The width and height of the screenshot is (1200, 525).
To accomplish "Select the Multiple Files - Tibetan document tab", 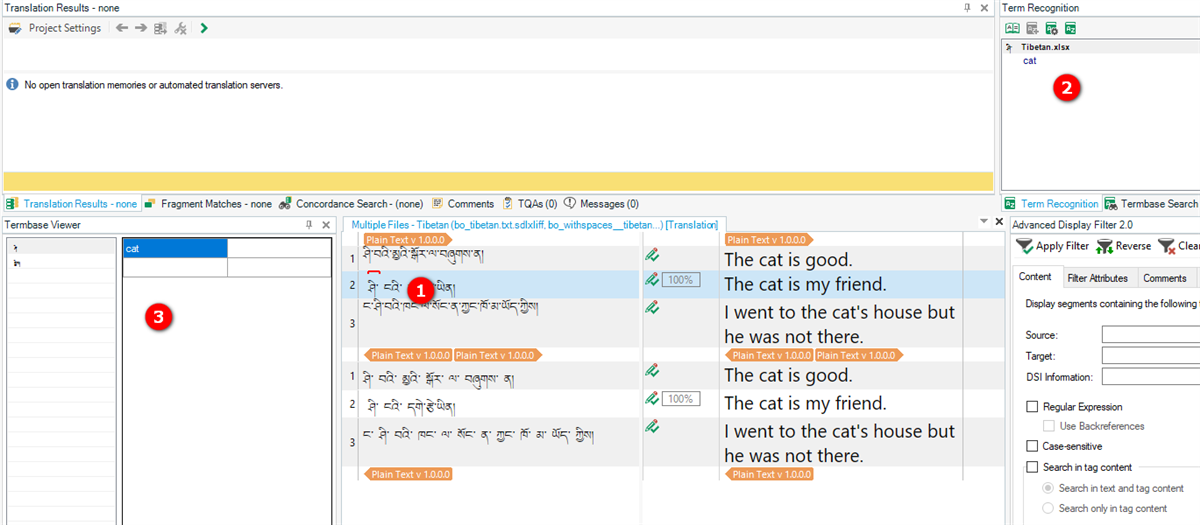I will 534,225.
